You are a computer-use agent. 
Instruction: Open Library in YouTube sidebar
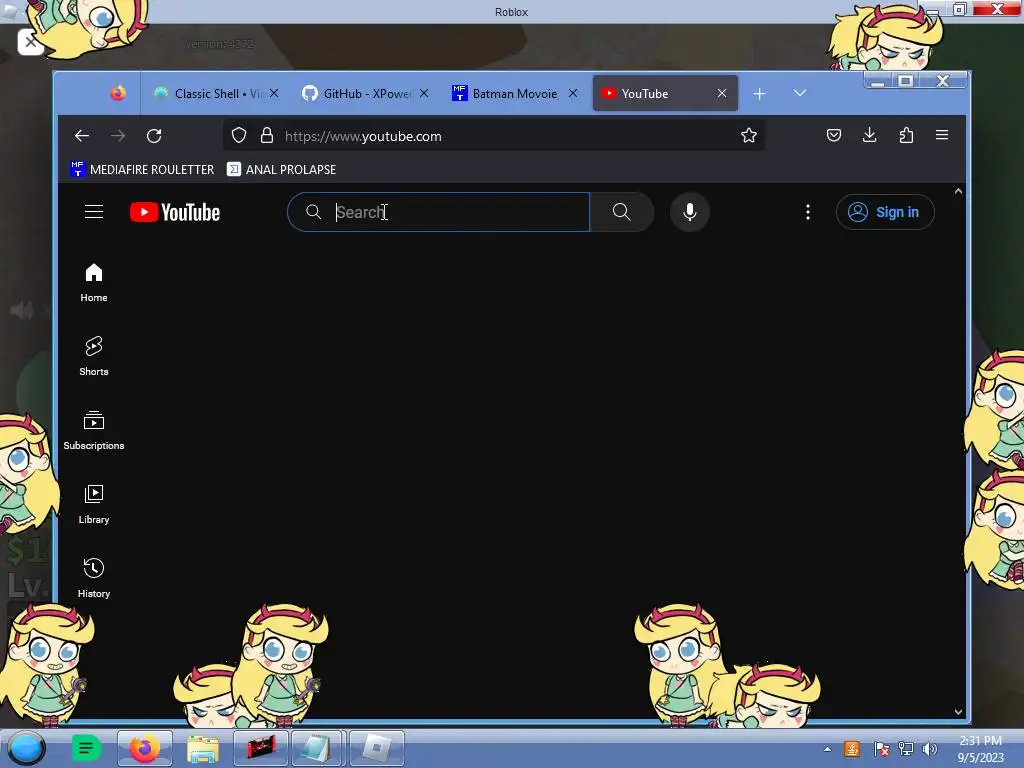94,504
